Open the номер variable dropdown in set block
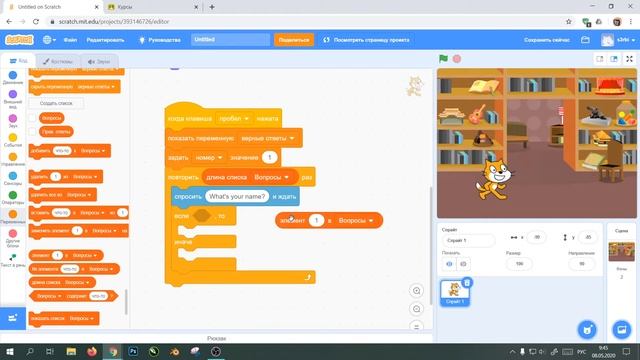The height and width of the screenshot is (360, 640). tap(209, 158)
